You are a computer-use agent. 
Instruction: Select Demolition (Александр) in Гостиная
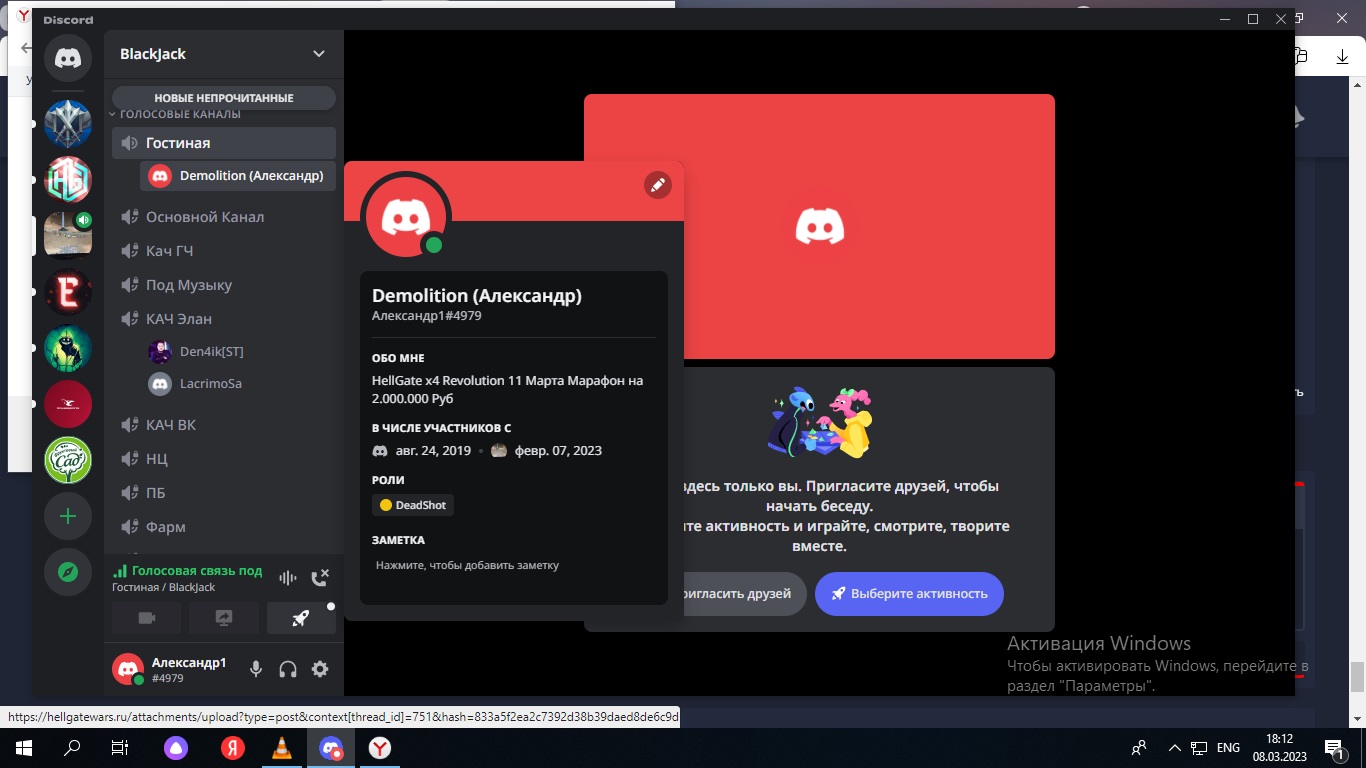pyautogui.click(x=238, y=176)
